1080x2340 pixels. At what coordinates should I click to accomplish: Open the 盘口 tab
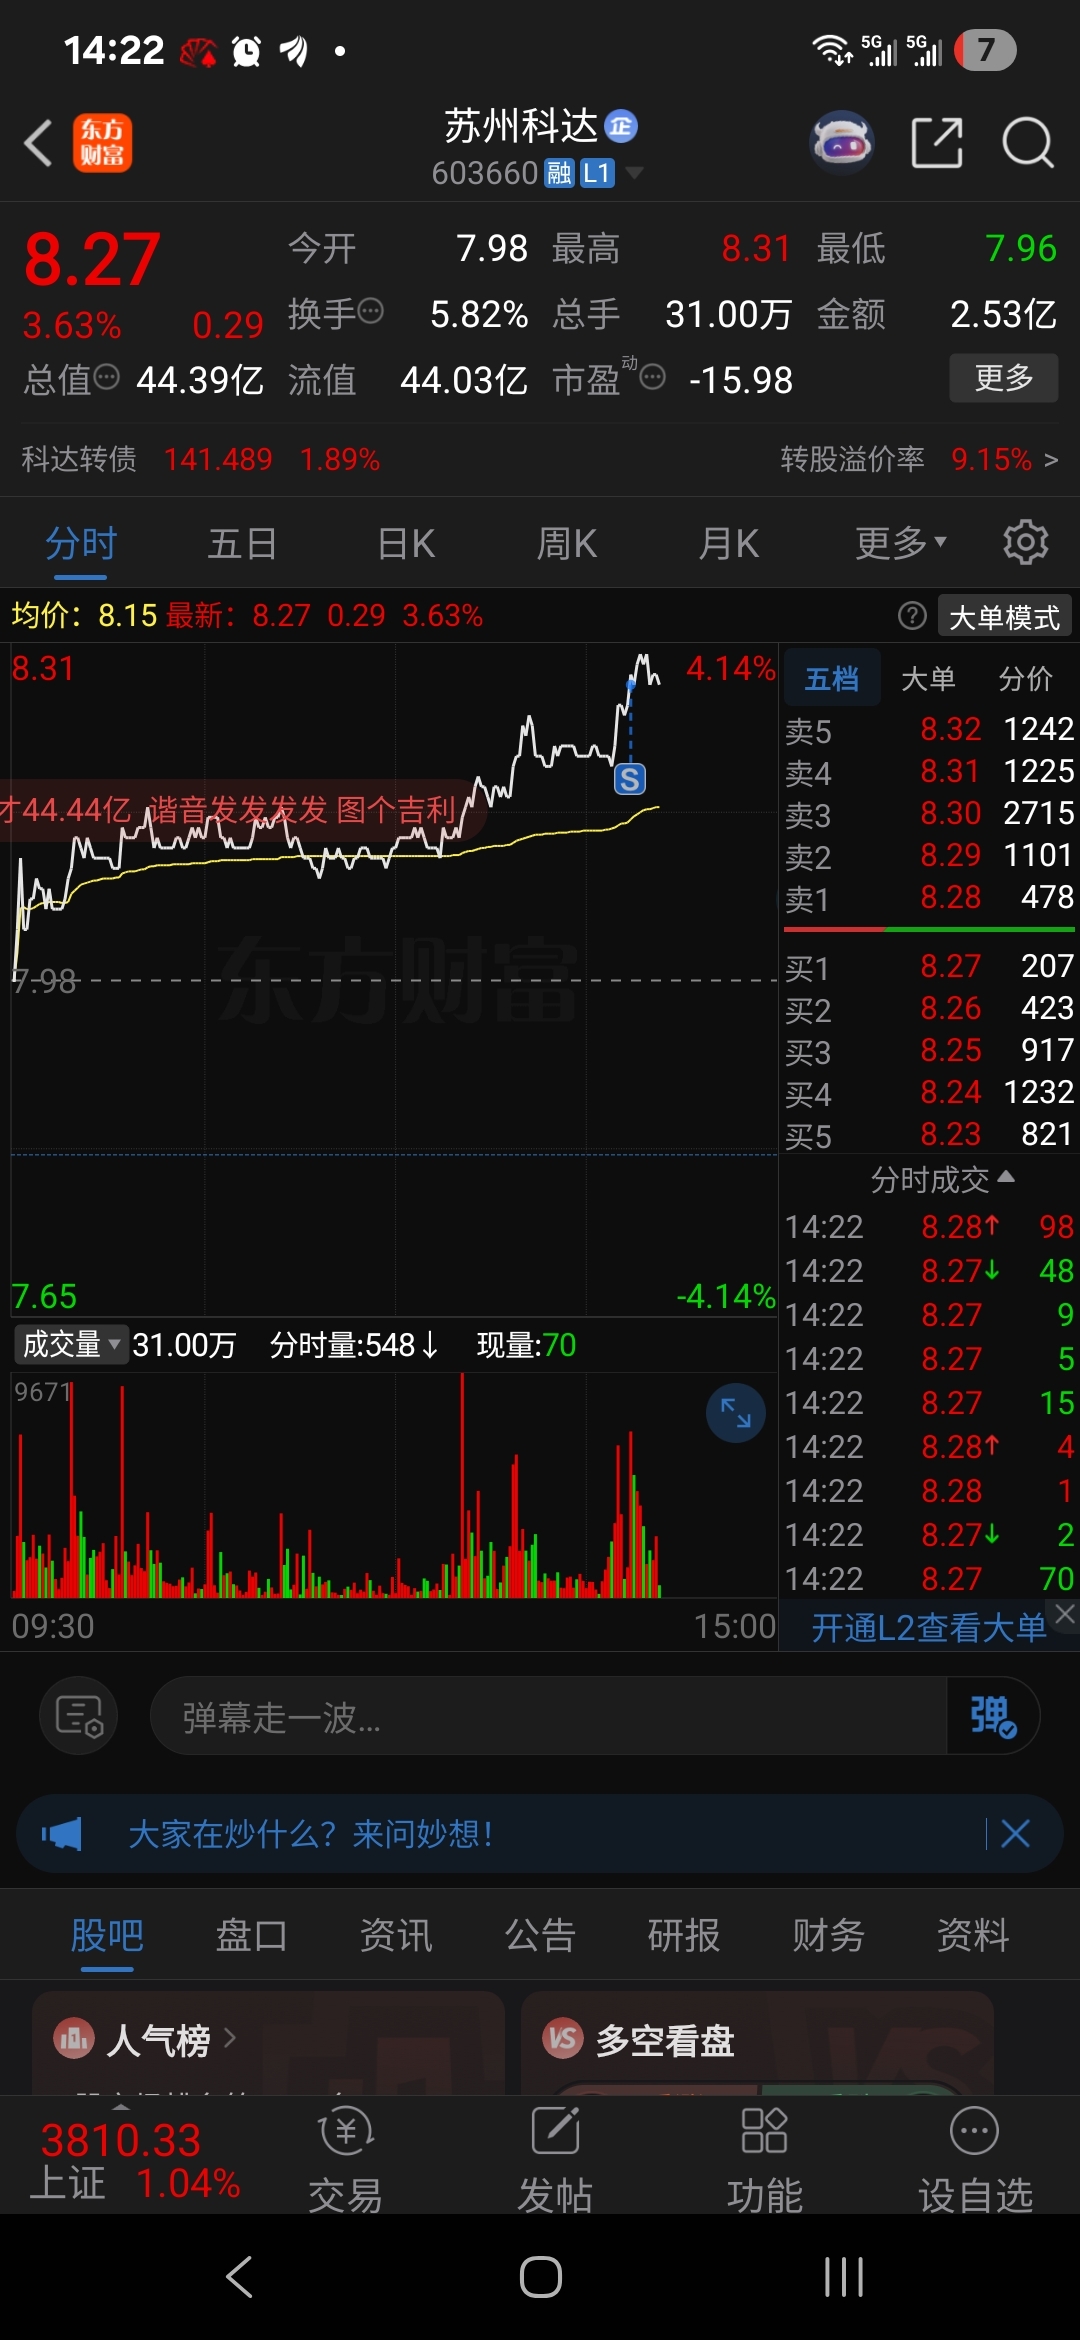(x=251, y=1936)
